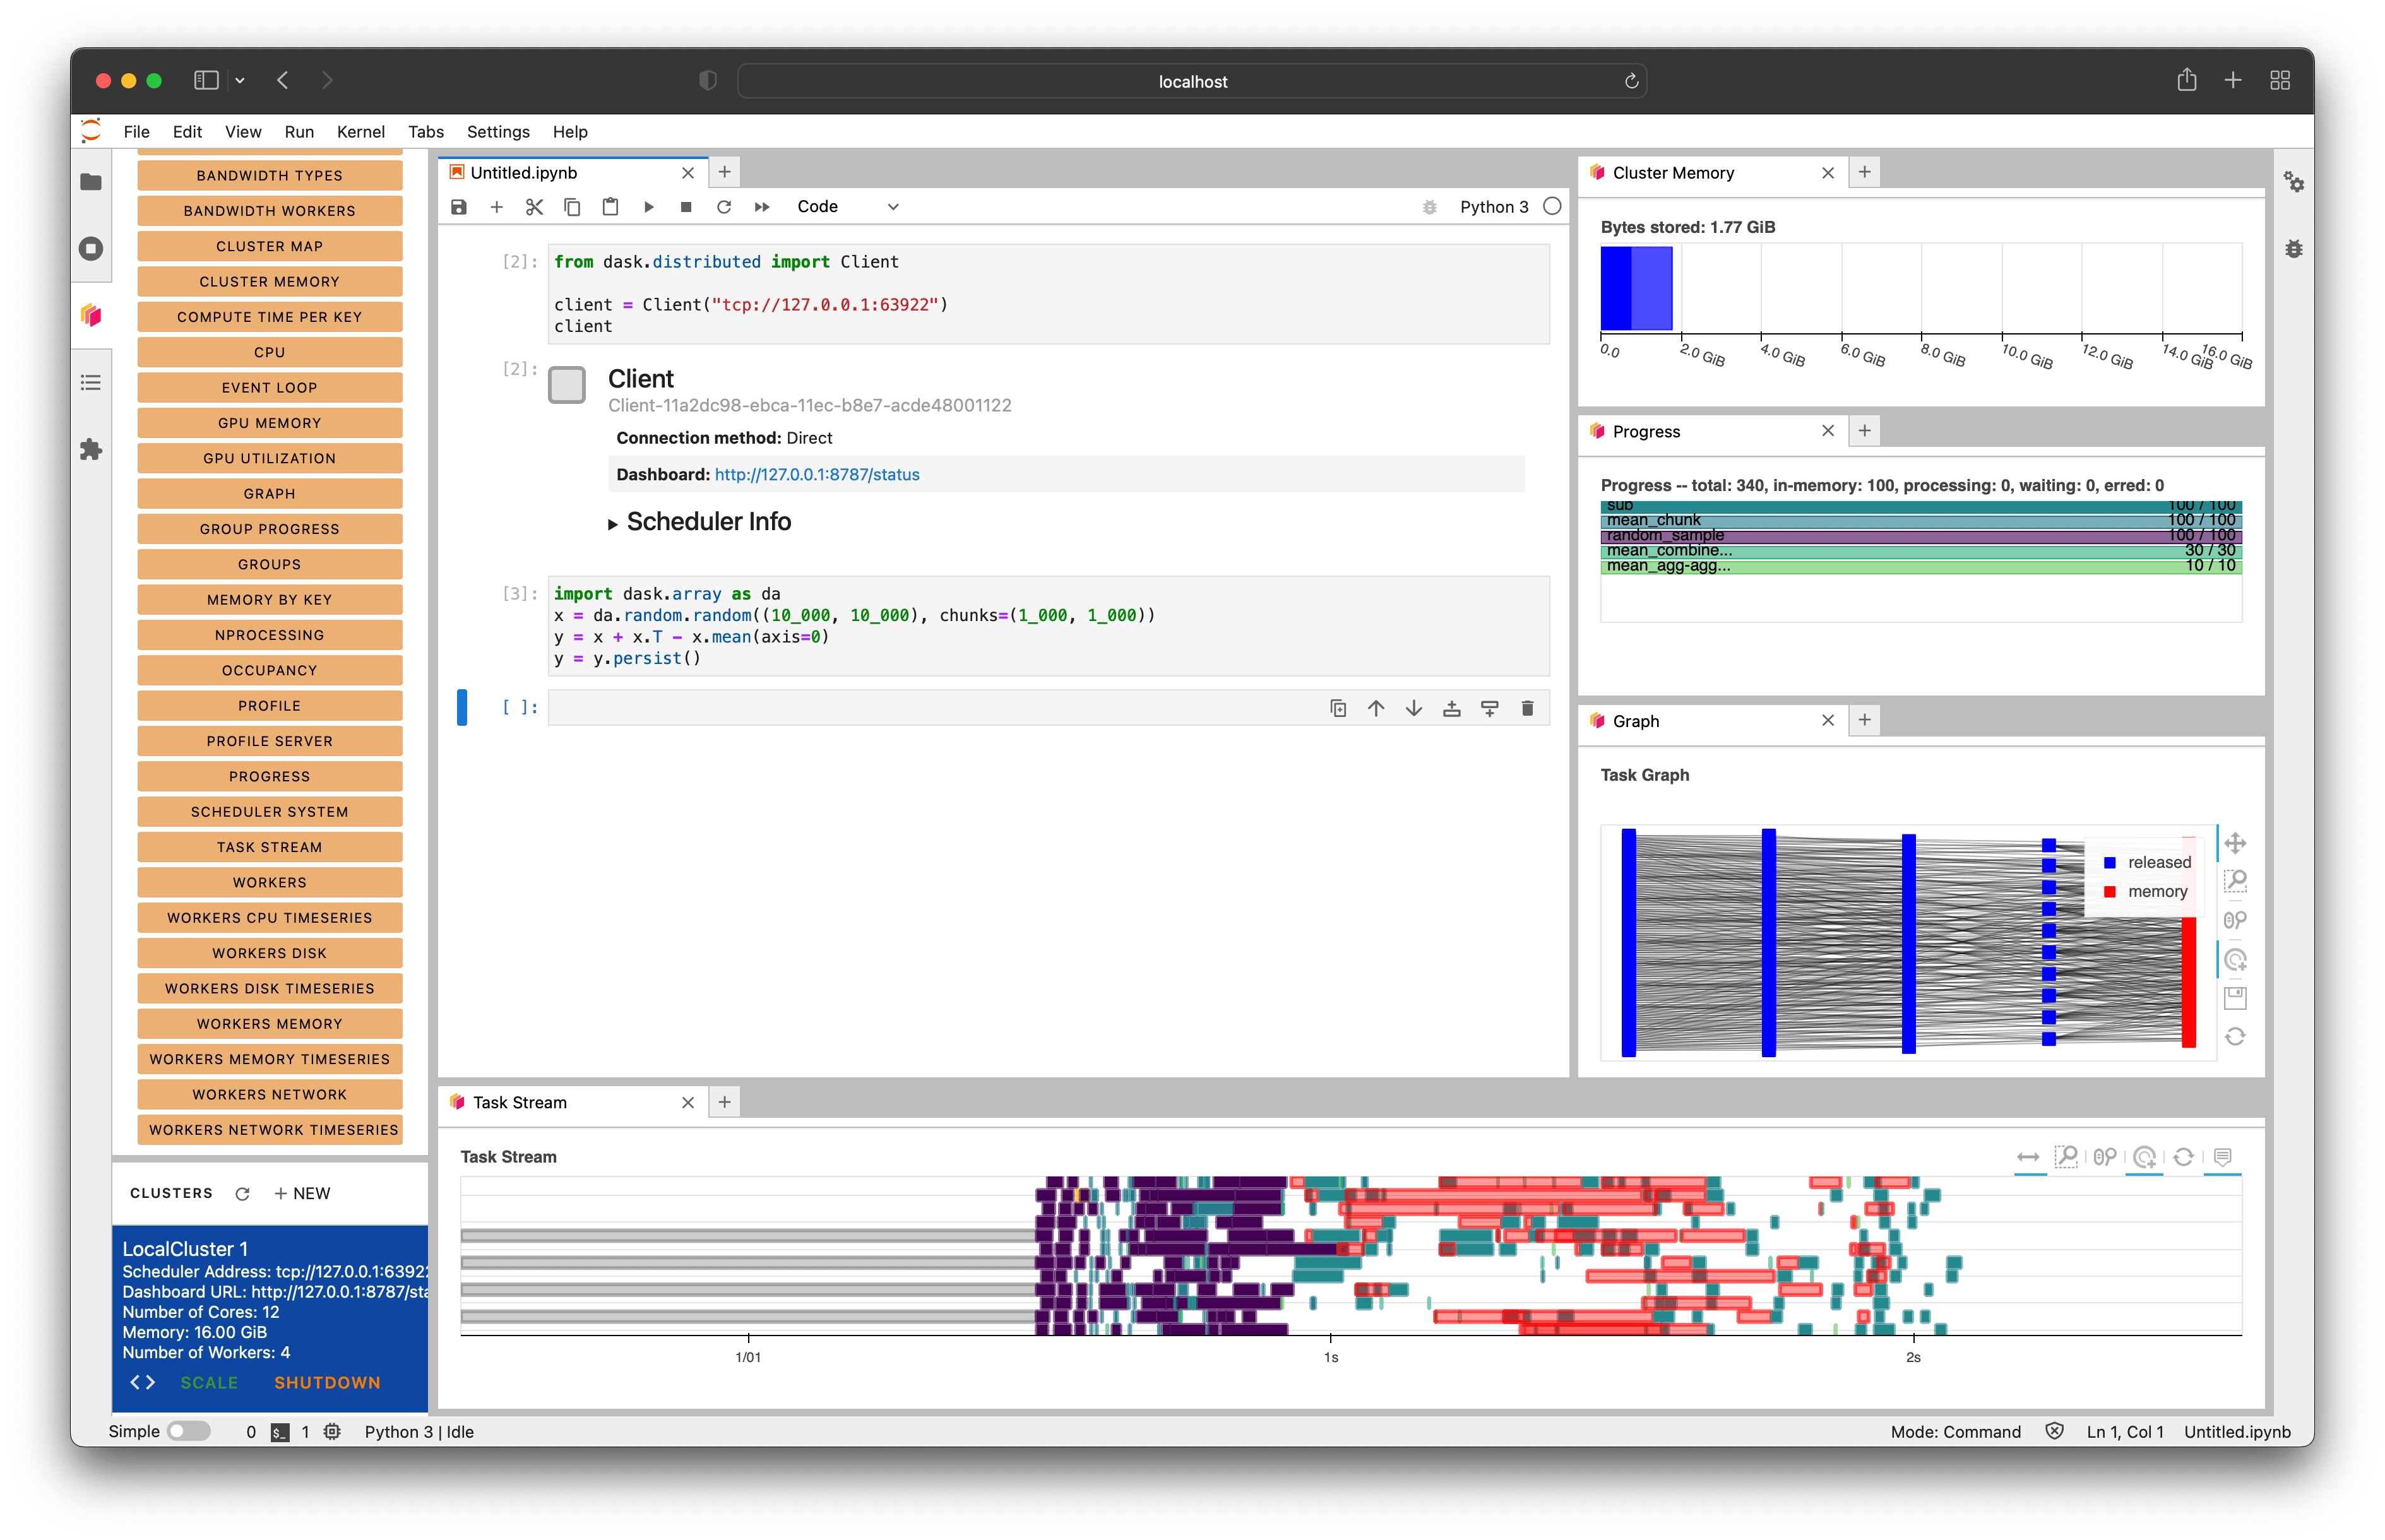Save the Task Graph using the save icon
Viewport: 2385px width, 1540px height.
click(x=2236, y=997)
